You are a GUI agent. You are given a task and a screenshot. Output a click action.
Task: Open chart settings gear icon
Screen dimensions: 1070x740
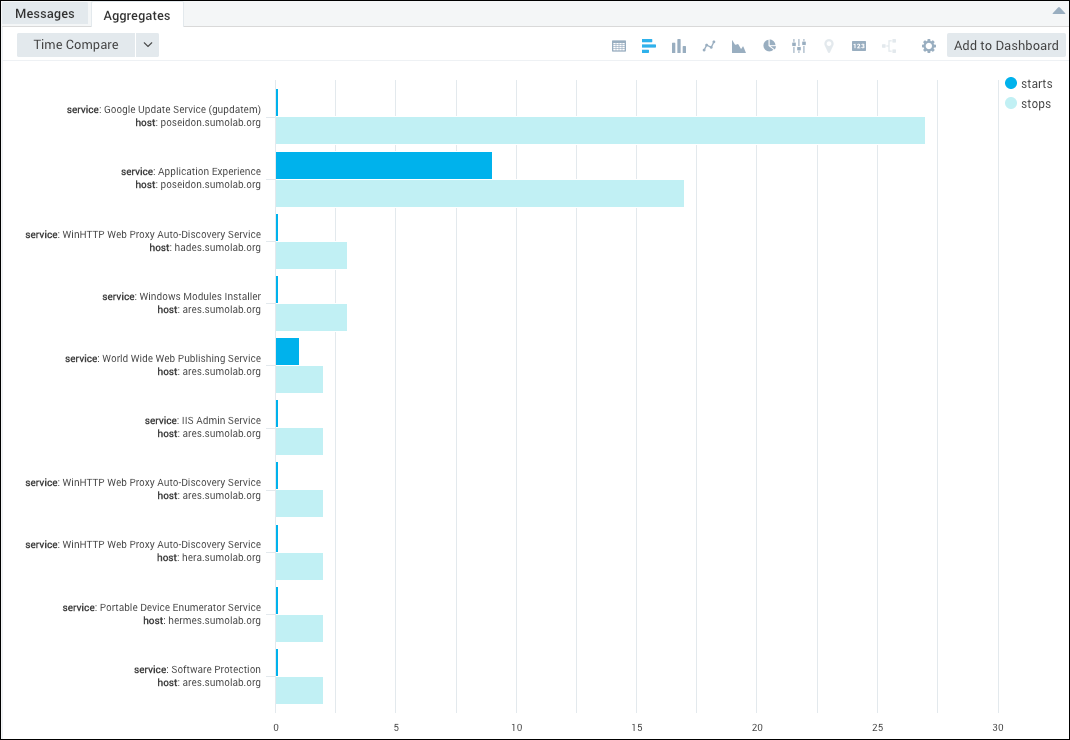[x=929, y=46]
